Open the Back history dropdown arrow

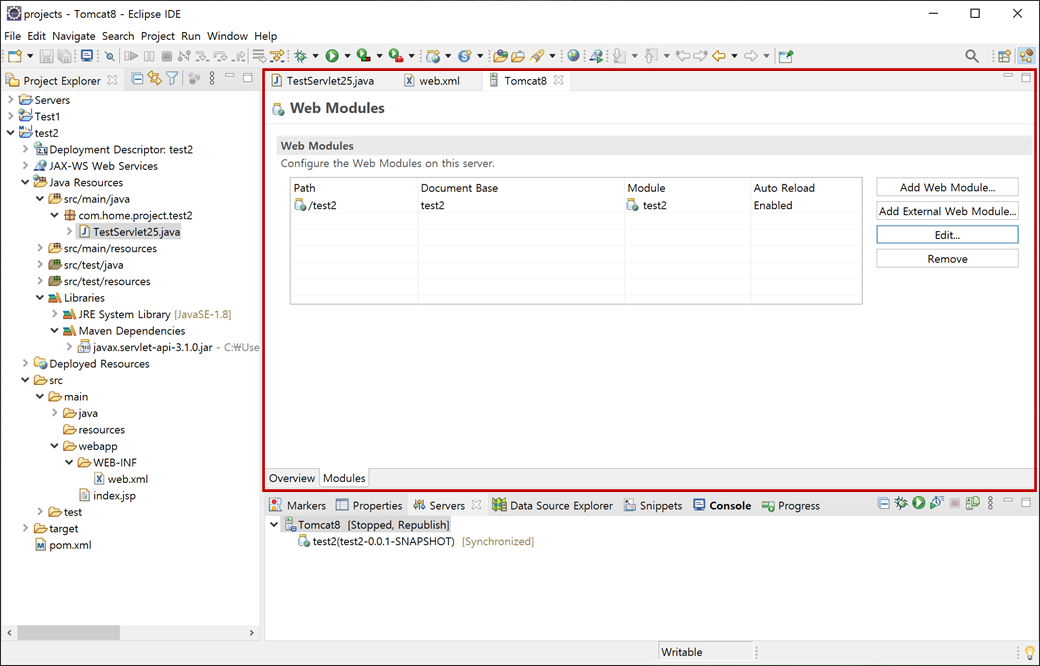pos(734,56)
